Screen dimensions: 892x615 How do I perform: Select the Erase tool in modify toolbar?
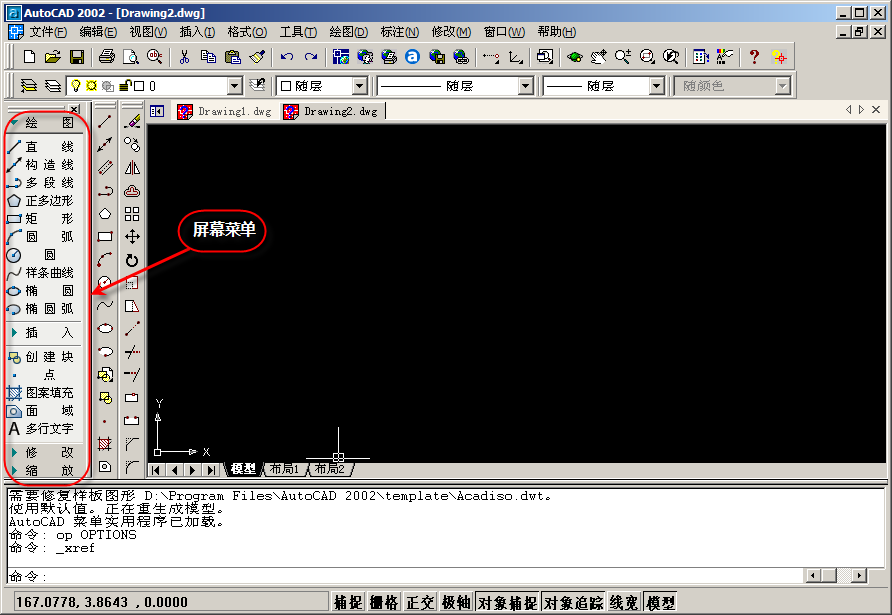[132, 121]
